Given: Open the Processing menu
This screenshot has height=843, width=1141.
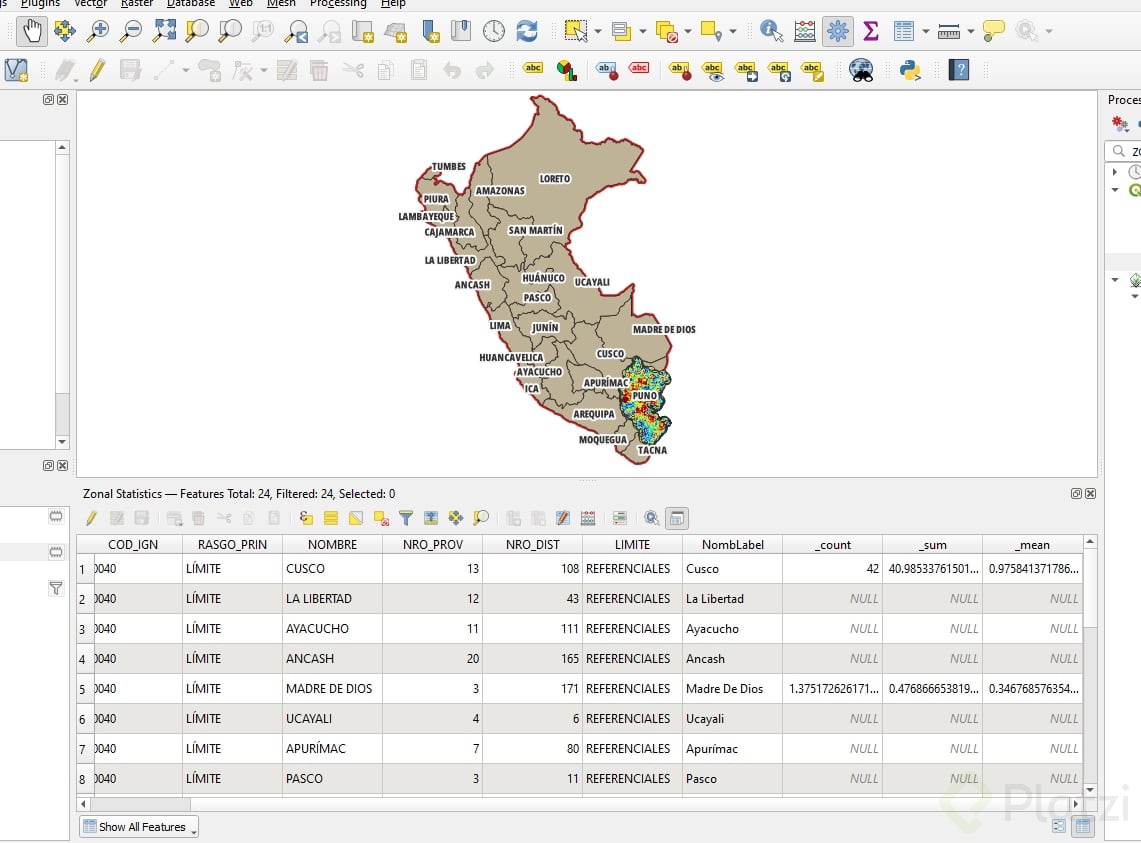Looking at the screenshot, I should pyautogui.click(x=338, y=4).
